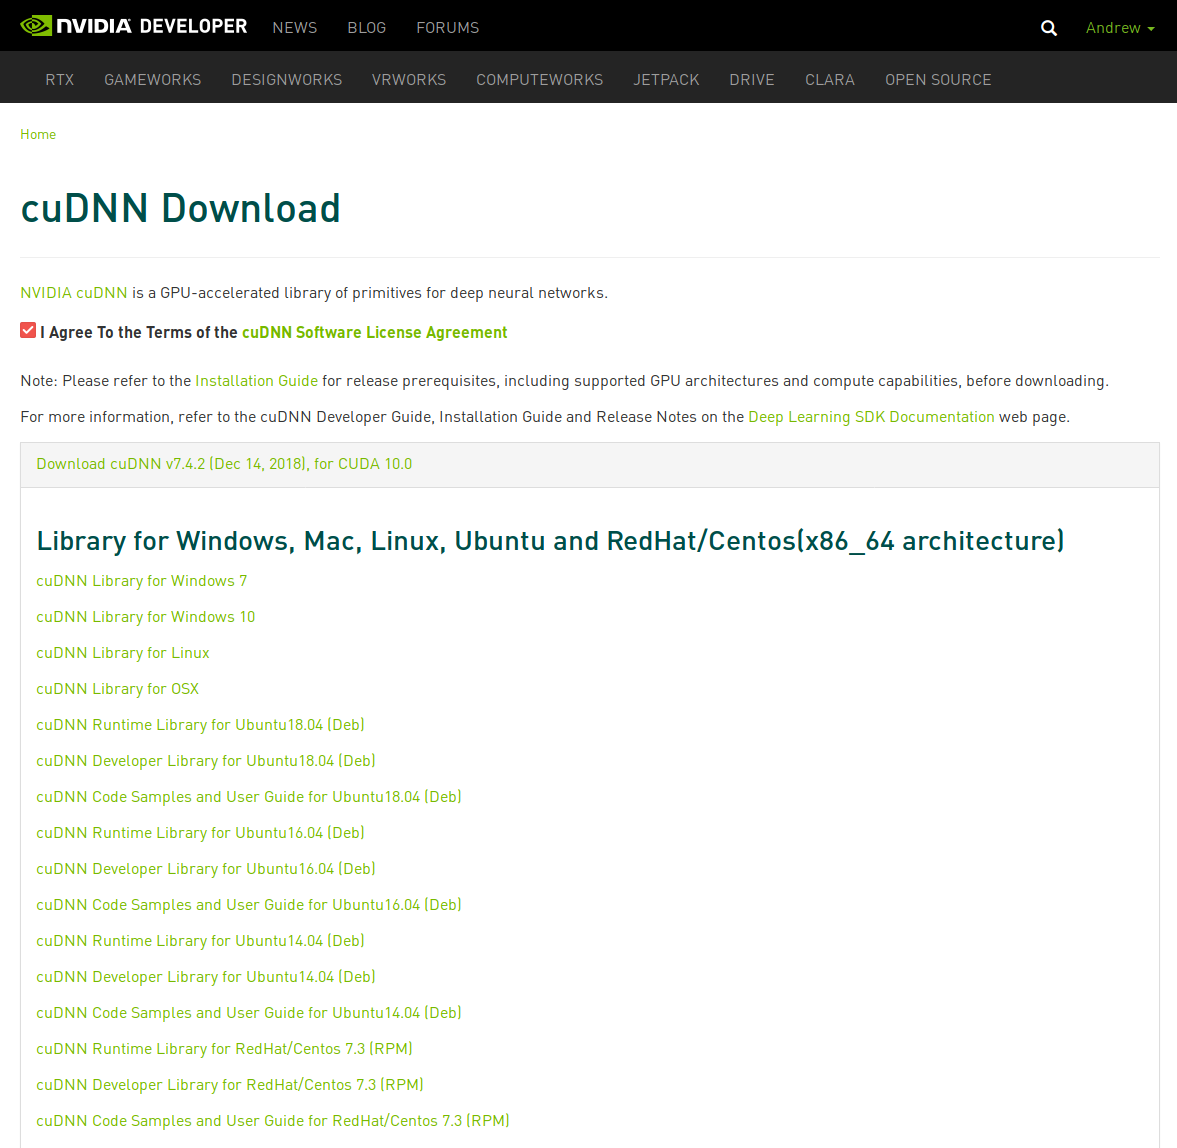Screen dimensions: 1177x1148
Task: Go to the VRWORKS section
Action: point(409,80)
